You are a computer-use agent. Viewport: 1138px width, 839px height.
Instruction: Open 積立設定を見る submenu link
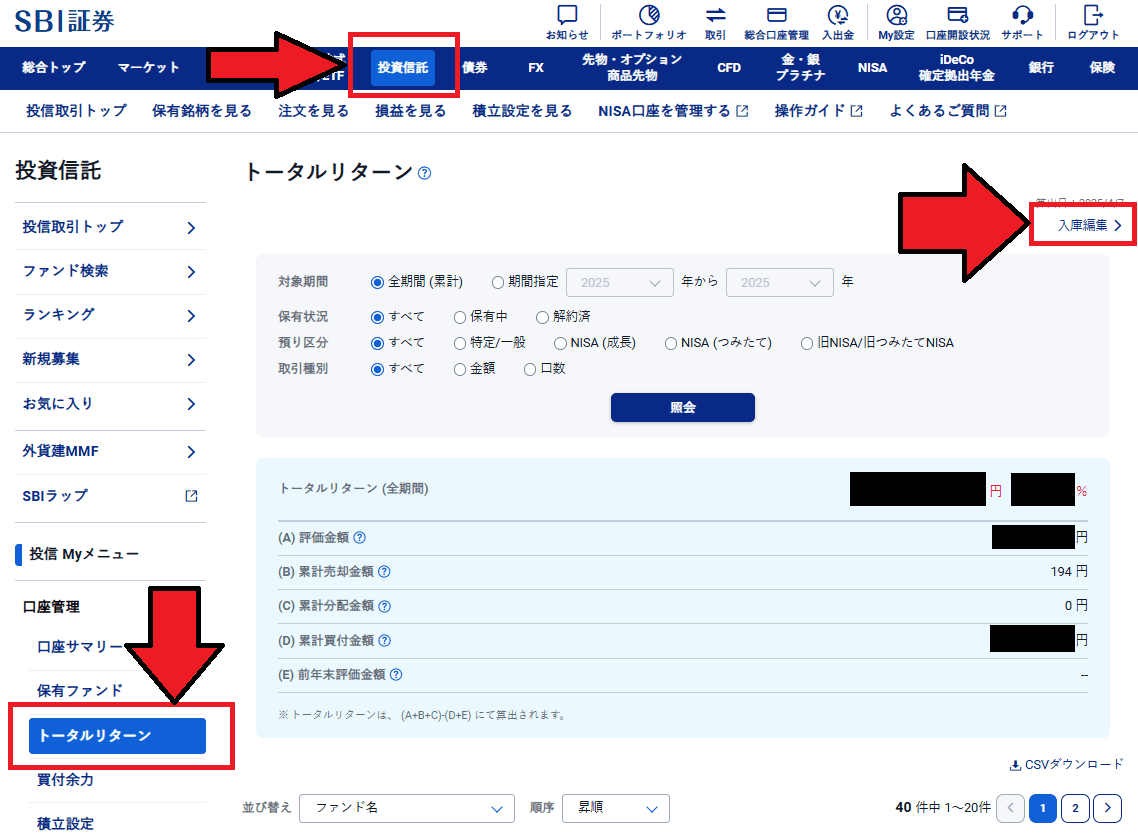pyautogui.click(x=522, y=111)
